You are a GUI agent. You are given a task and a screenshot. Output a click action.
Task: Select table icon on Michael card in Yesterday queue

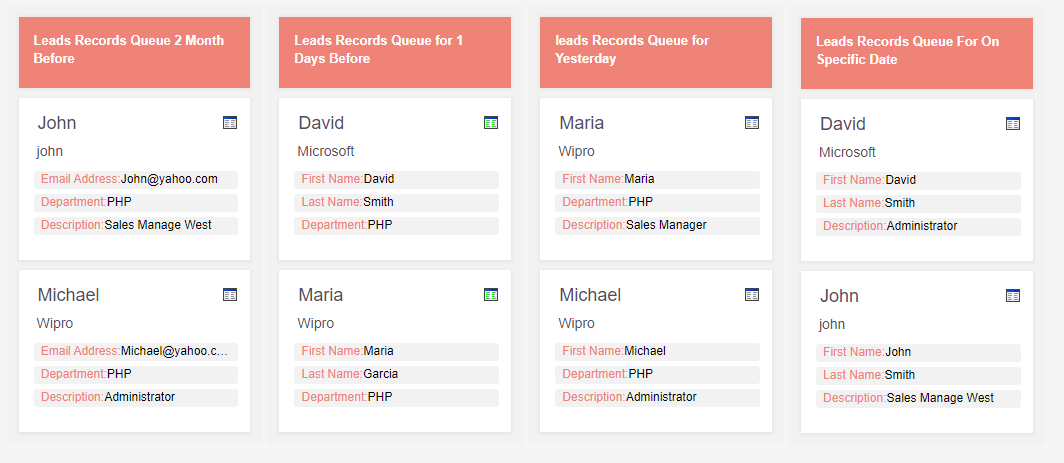click(x=752, y=295)
